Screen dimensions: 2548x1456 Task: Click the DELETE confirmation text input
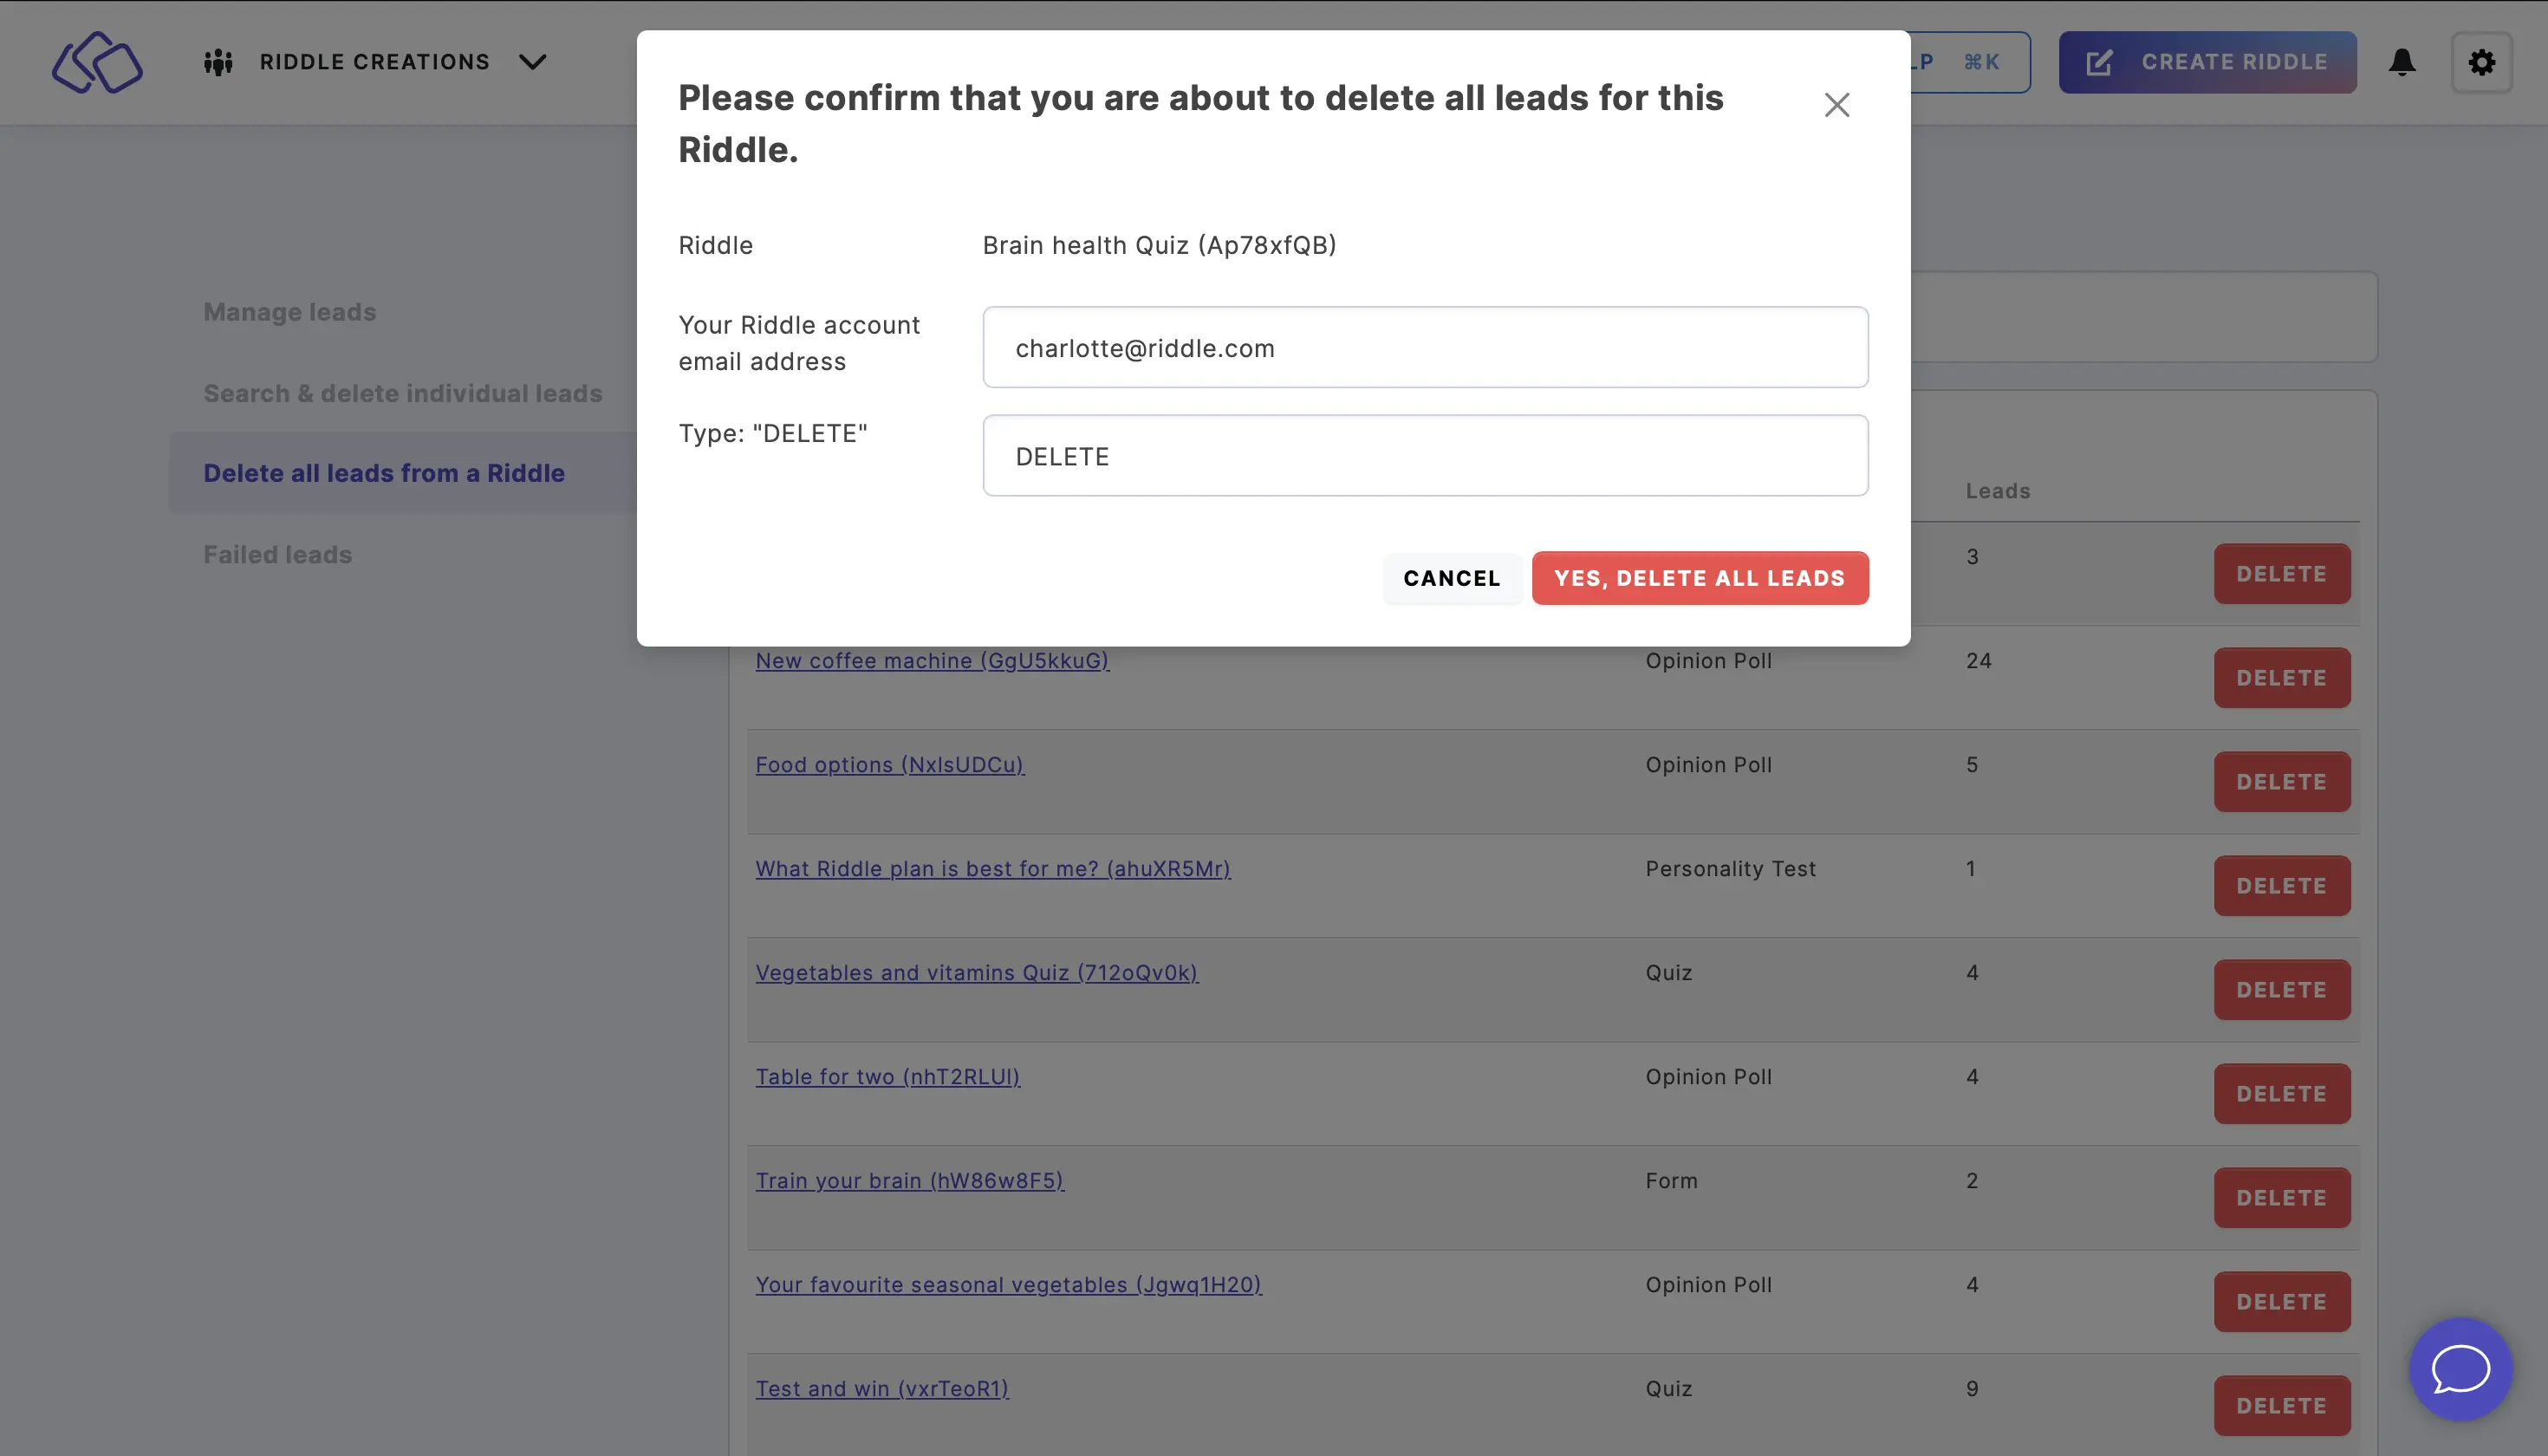tap(1425, 455)
